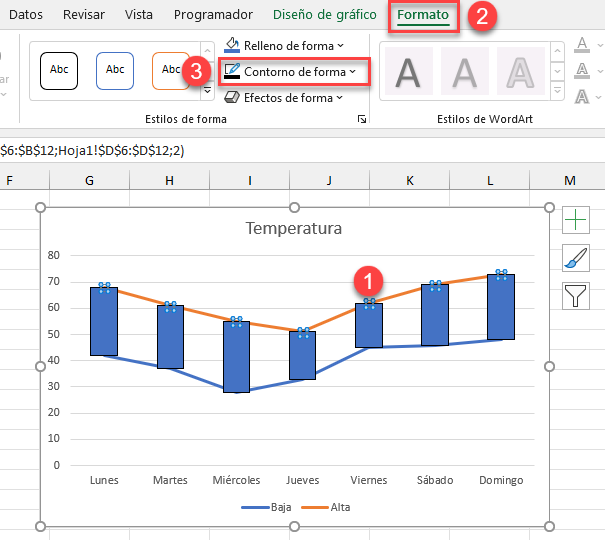Select the Sábado blue bar
This screenshot has width=605, height=540.
435,315
